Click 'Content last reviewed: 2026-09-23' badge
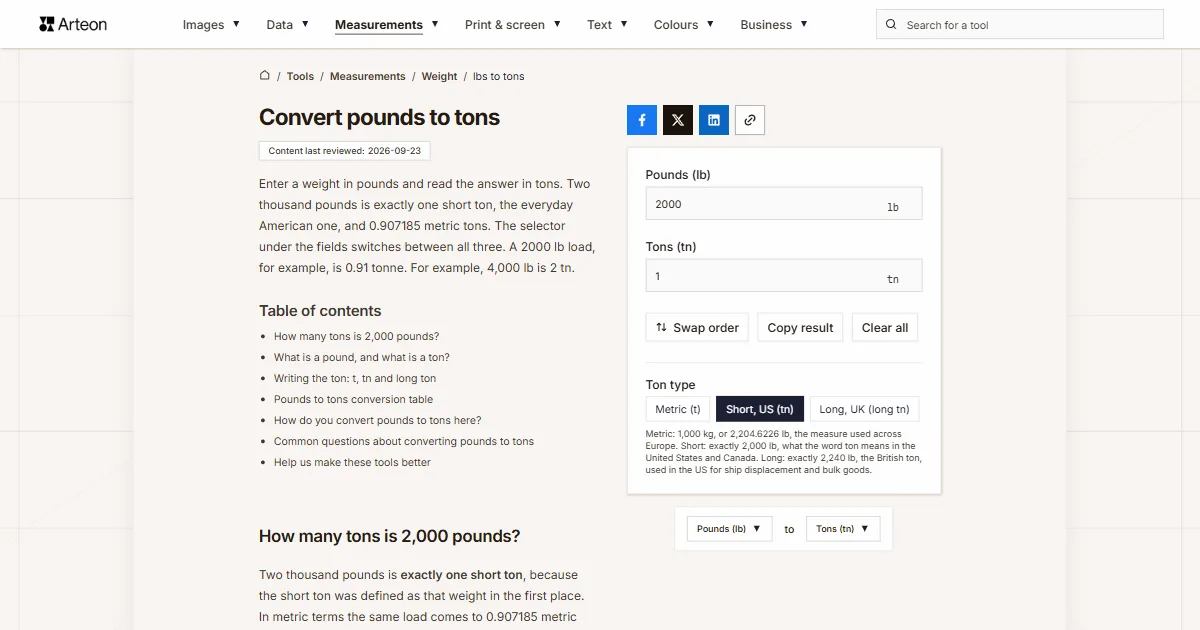The image size is (1200, 630). point(345,151)
